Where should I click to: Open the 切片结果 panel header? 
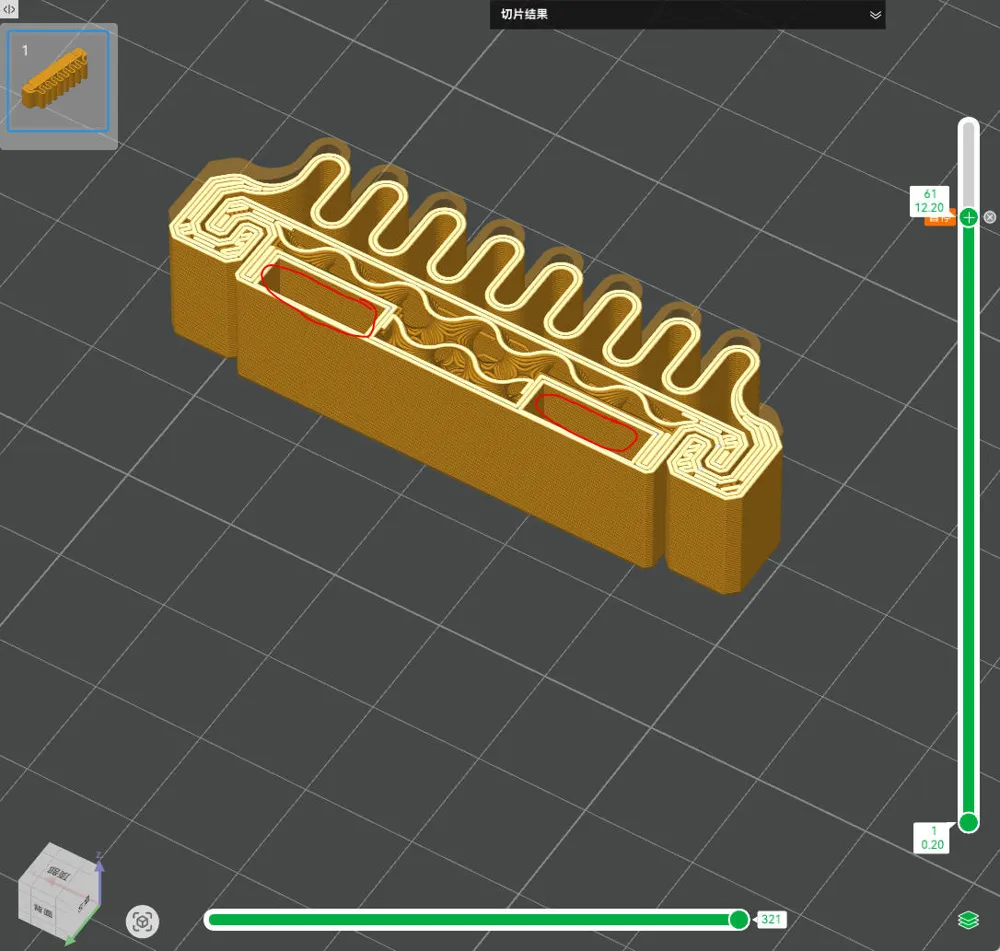pos(688,15)
